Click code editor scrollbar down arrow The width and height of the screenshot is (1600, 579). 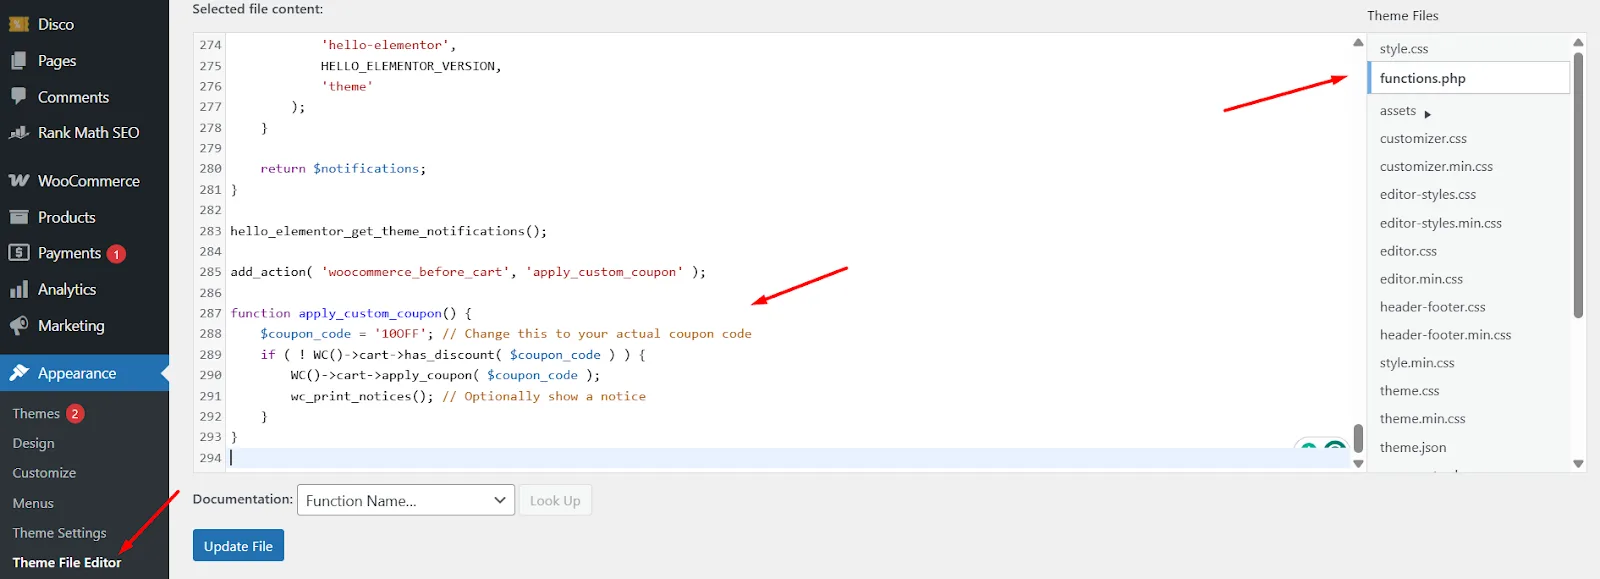pyautogui.click(x=1358, y=464)
